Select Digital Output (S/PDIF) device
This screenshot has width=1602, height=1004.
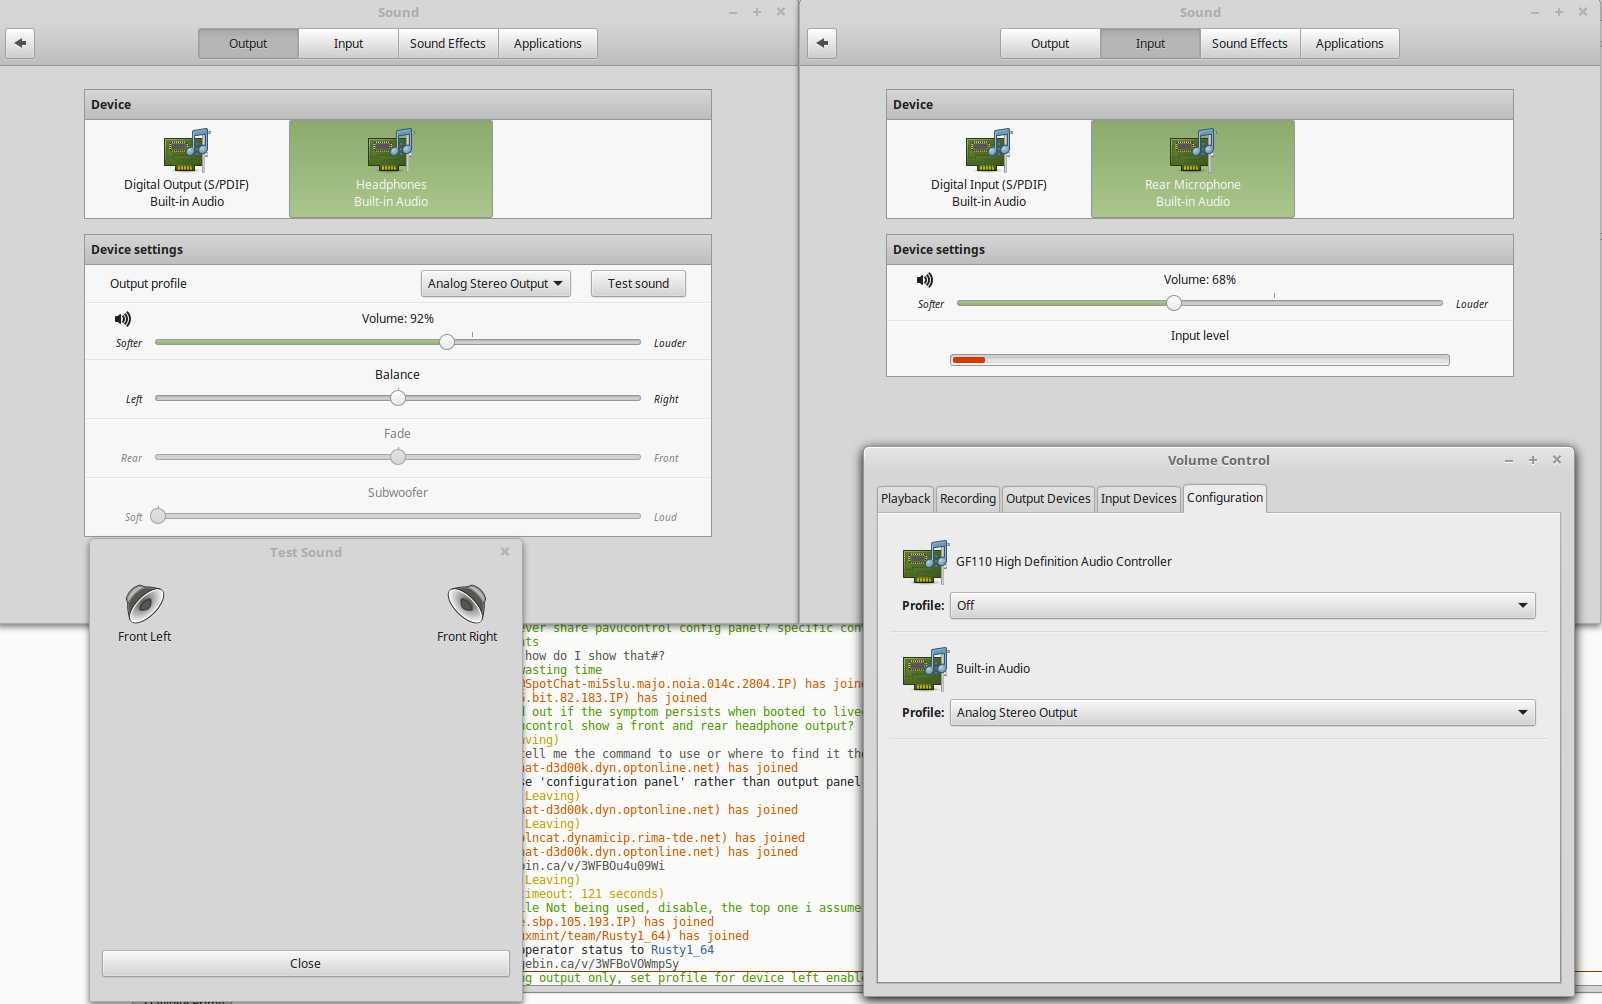click(187, 169)
